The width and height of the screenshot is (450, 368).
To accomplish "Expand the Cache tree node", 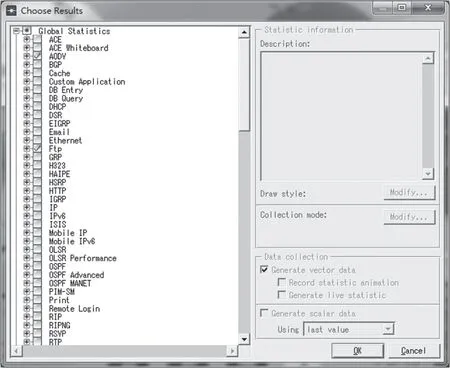I will (27, 73).
